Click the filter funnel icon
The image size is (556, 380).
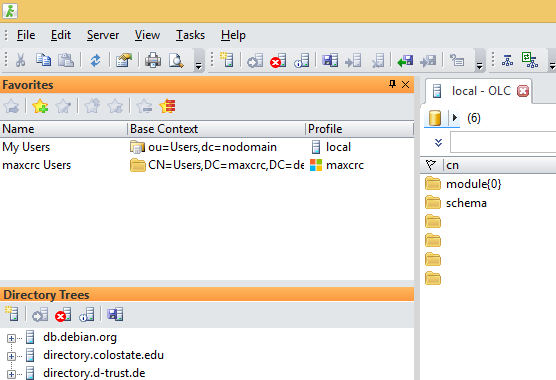point(430,165)
